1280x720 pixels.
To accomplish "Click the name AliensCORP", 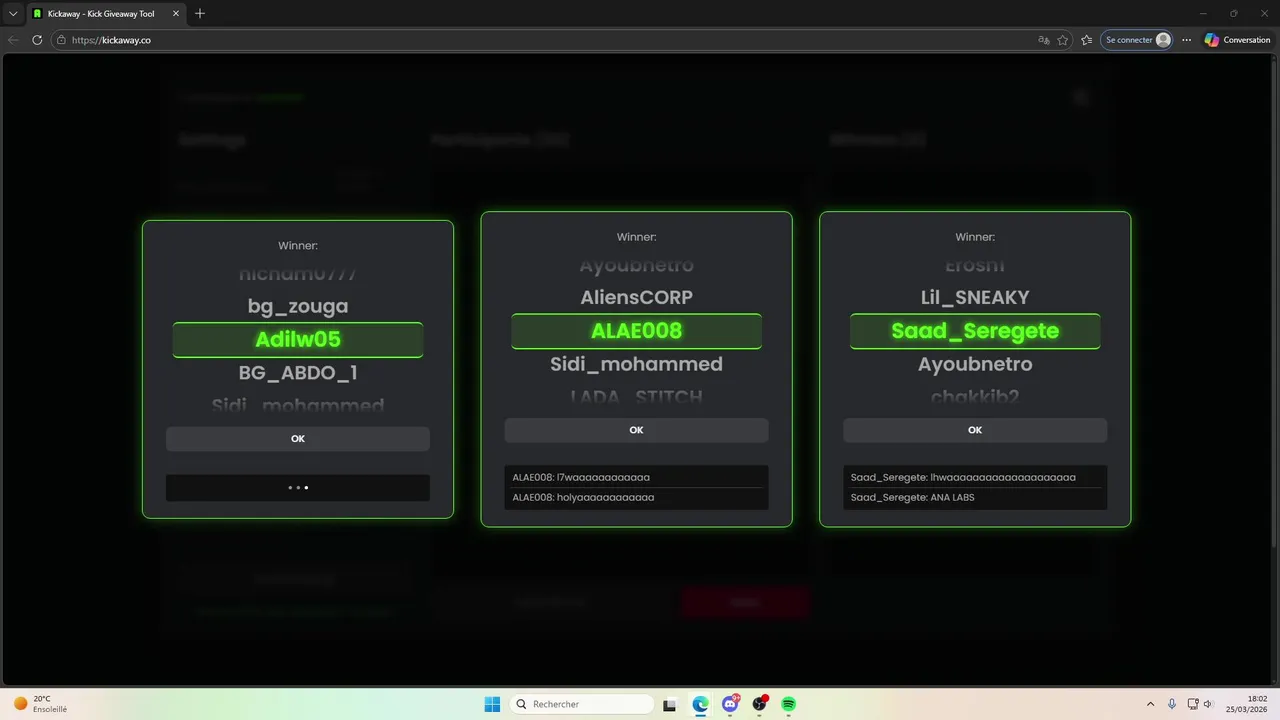I will [636, 297].
